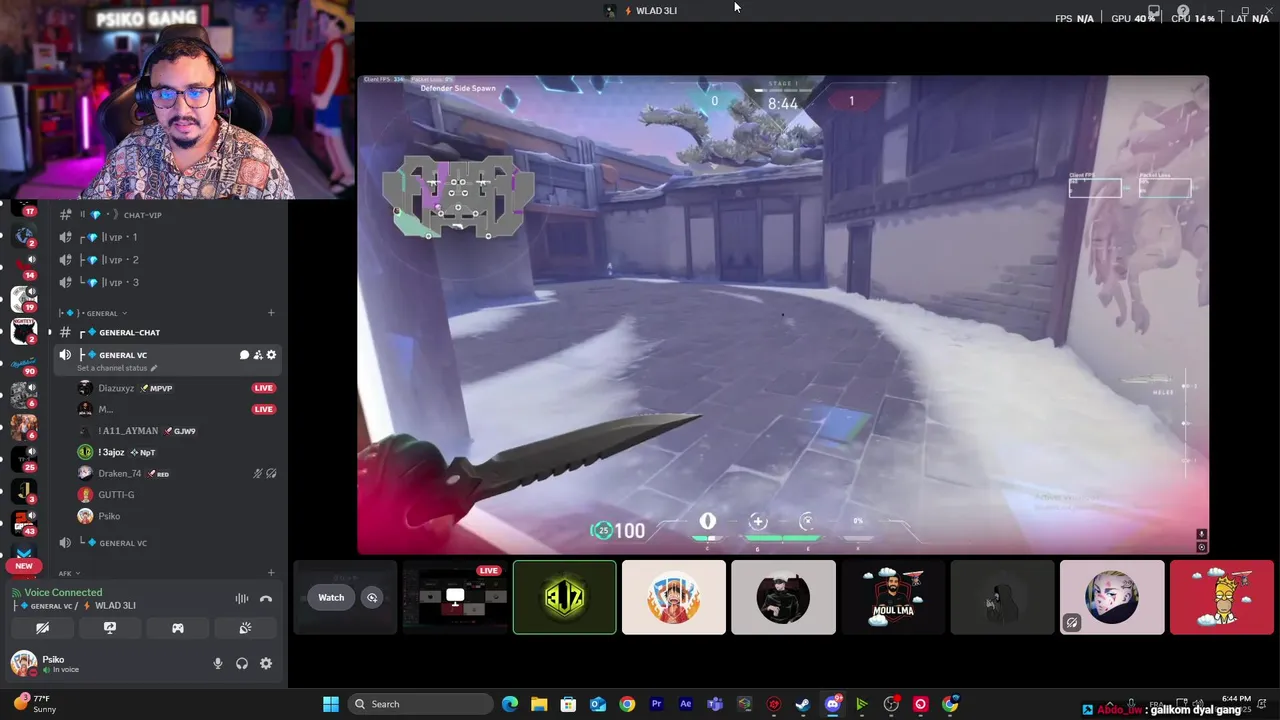
Task: Click Diazuxyz's LIVE badge
Action: coord(264,388)
